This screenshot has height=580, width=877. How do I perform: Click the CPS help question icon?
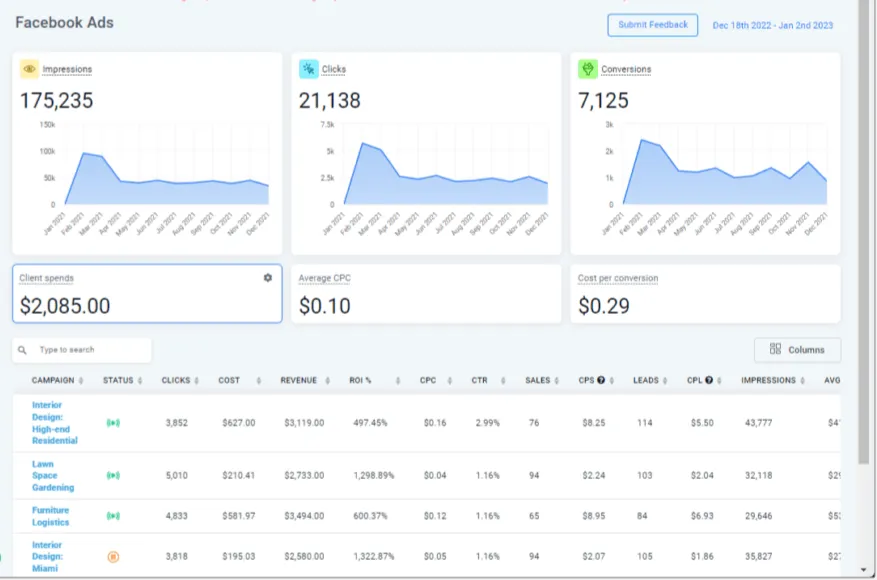[x=601, y=380]
